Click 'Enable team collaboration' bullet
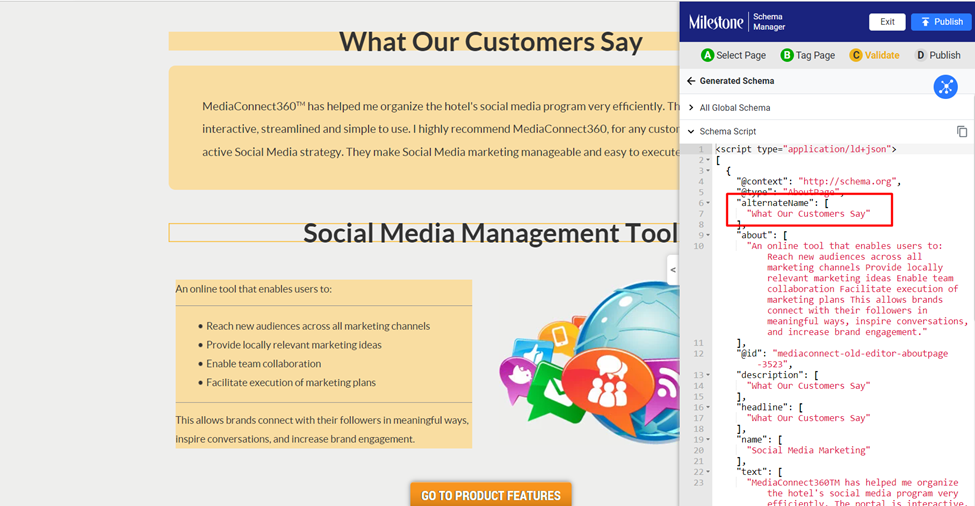Screen dimensions: 975x506 pos(264,364)
